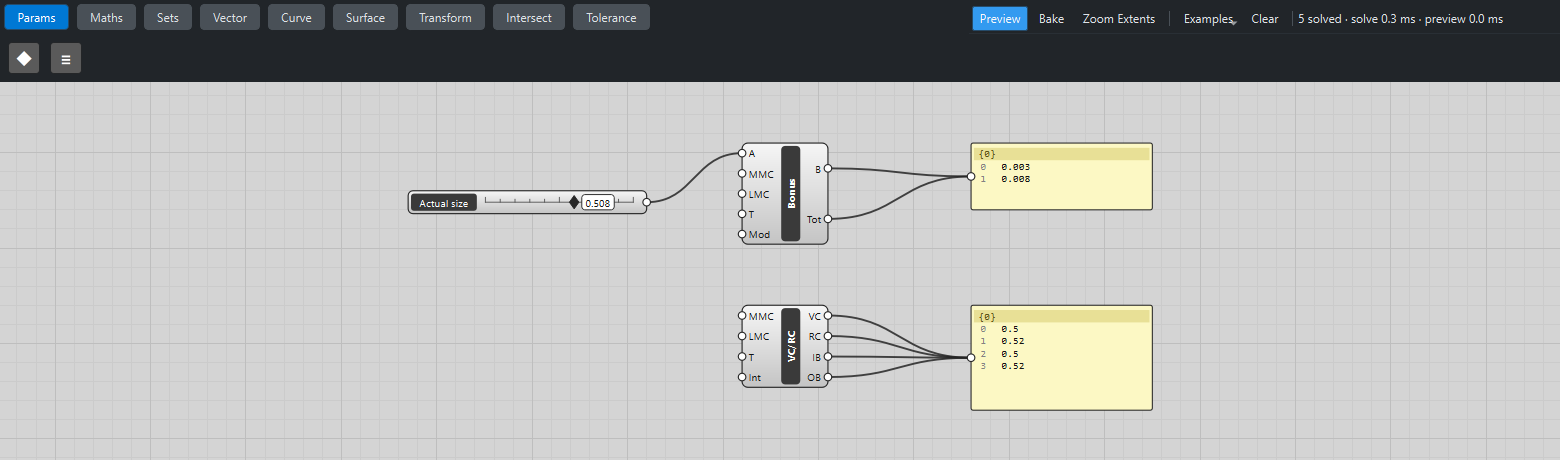This screenshot has width=1560, height=460.
Task: Toggle the Preview button
Action: [x=1000, y=18]
